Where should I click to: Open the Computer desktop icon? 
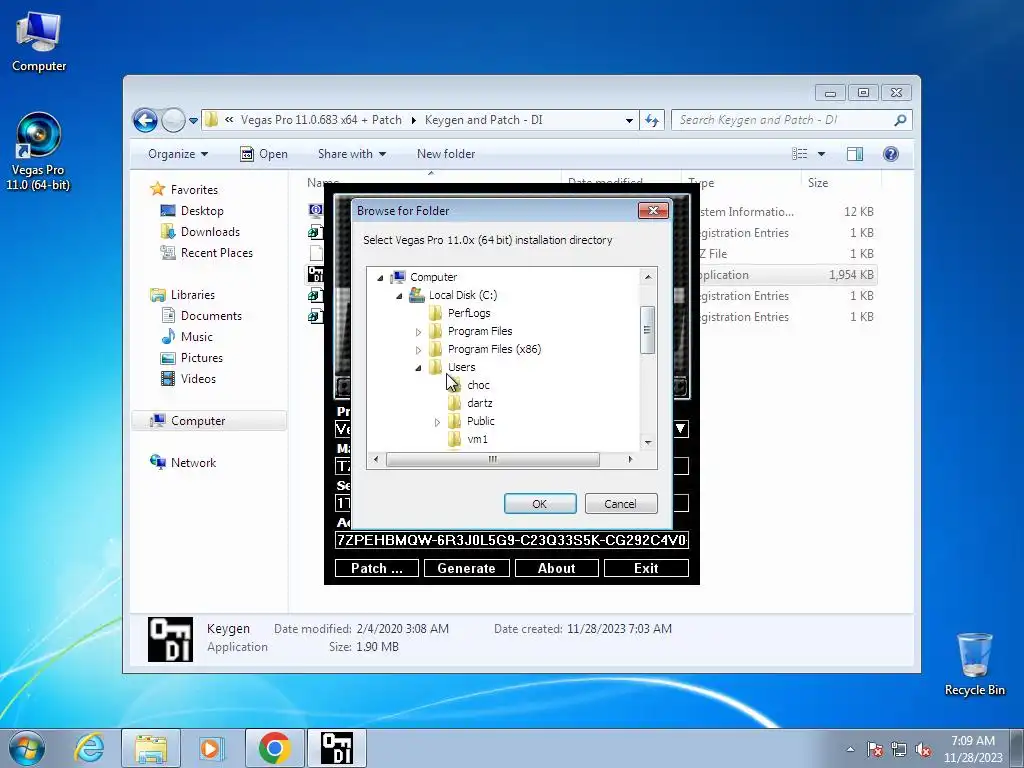point(39,42)
